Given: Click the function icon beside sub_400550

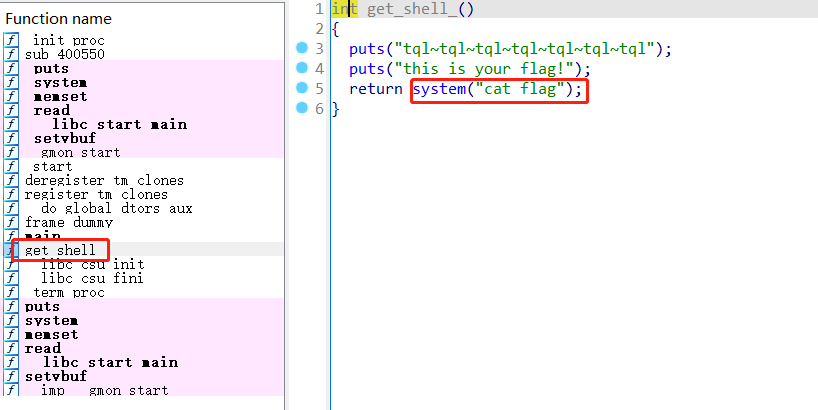Looking at the screenshot, I should (x=11, y=54).
